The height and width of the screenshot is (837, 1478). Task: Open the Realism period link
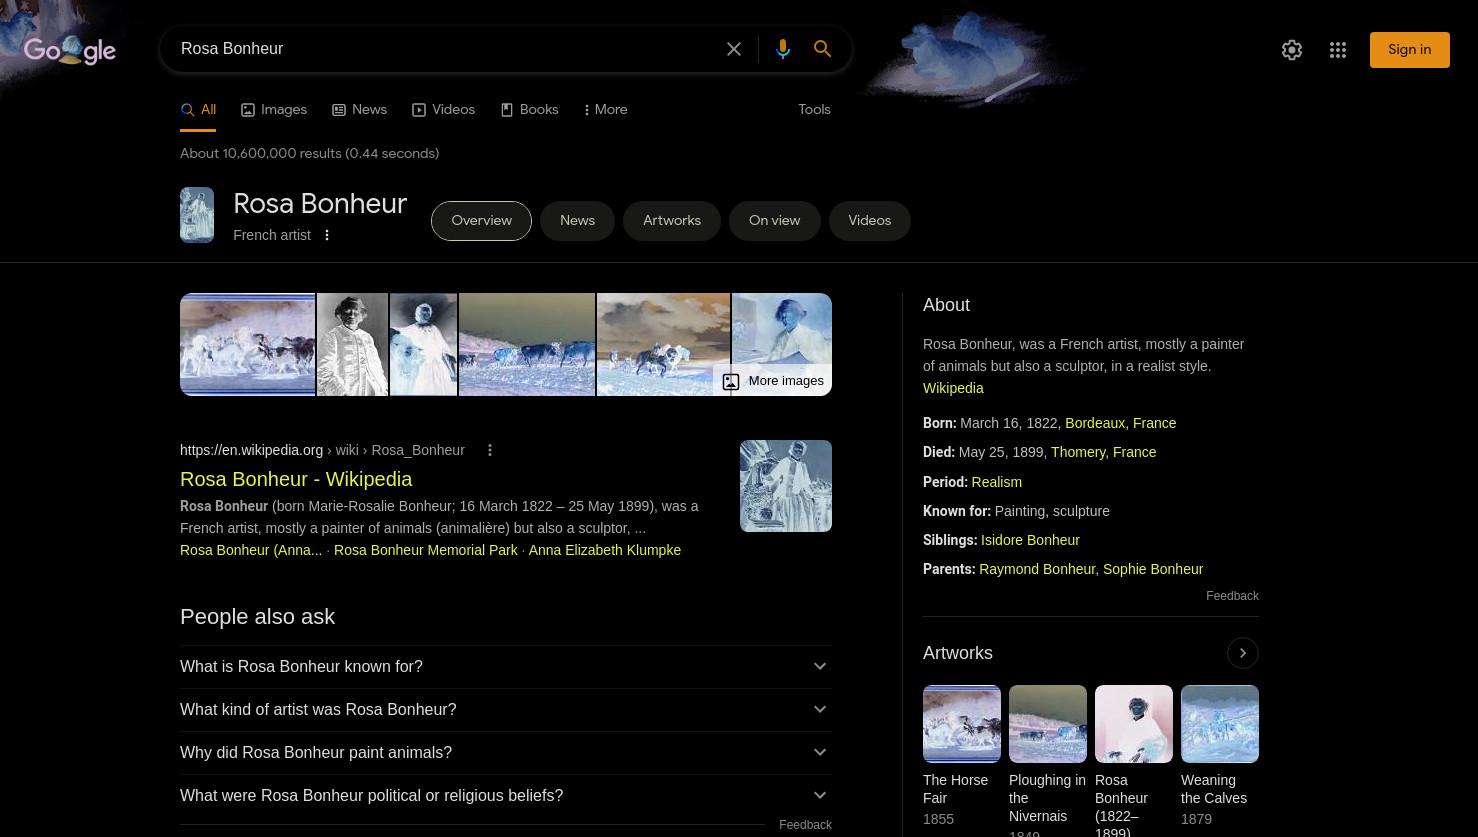click(997, 482)
